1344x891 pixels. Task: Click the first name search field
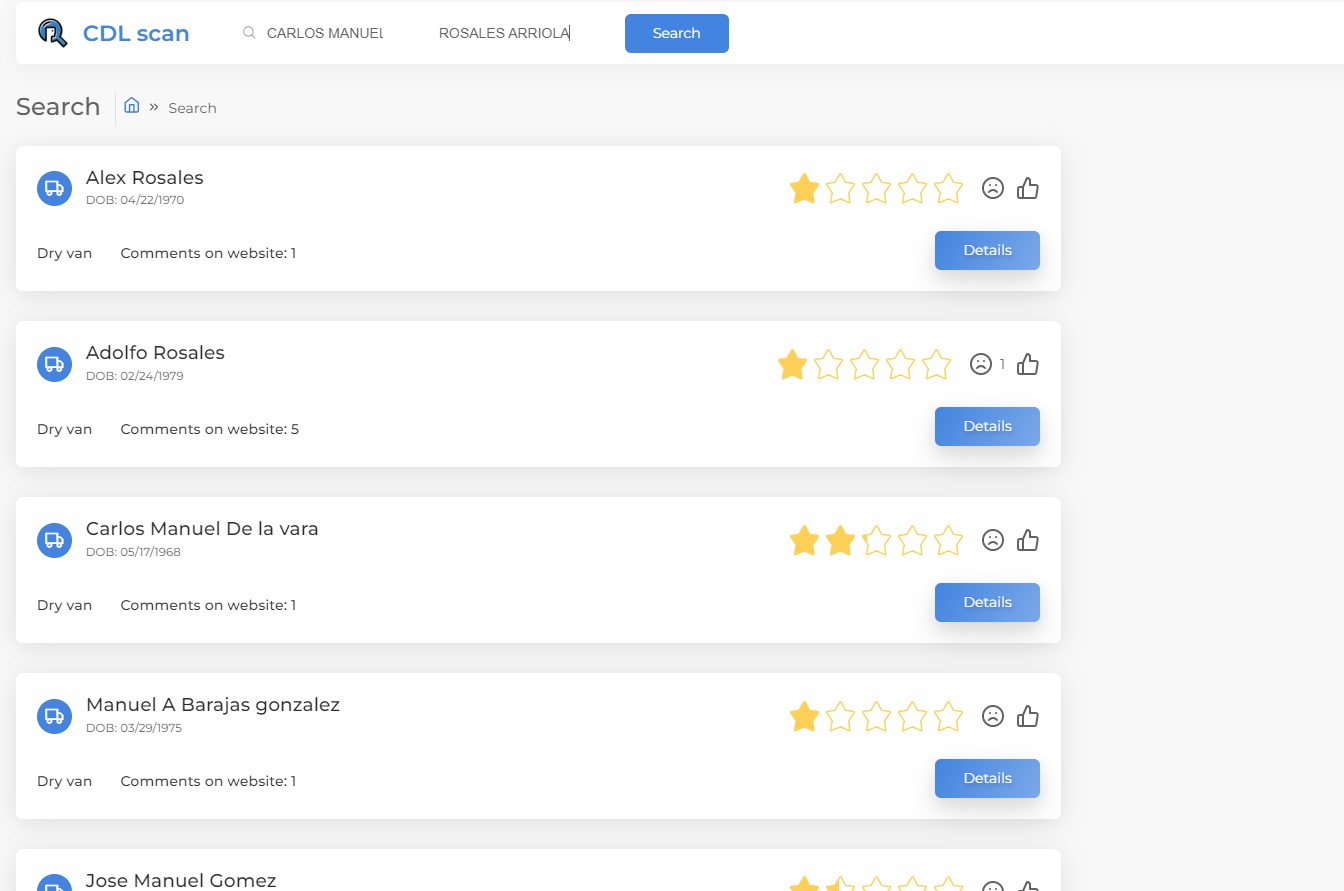click(325, 33)
